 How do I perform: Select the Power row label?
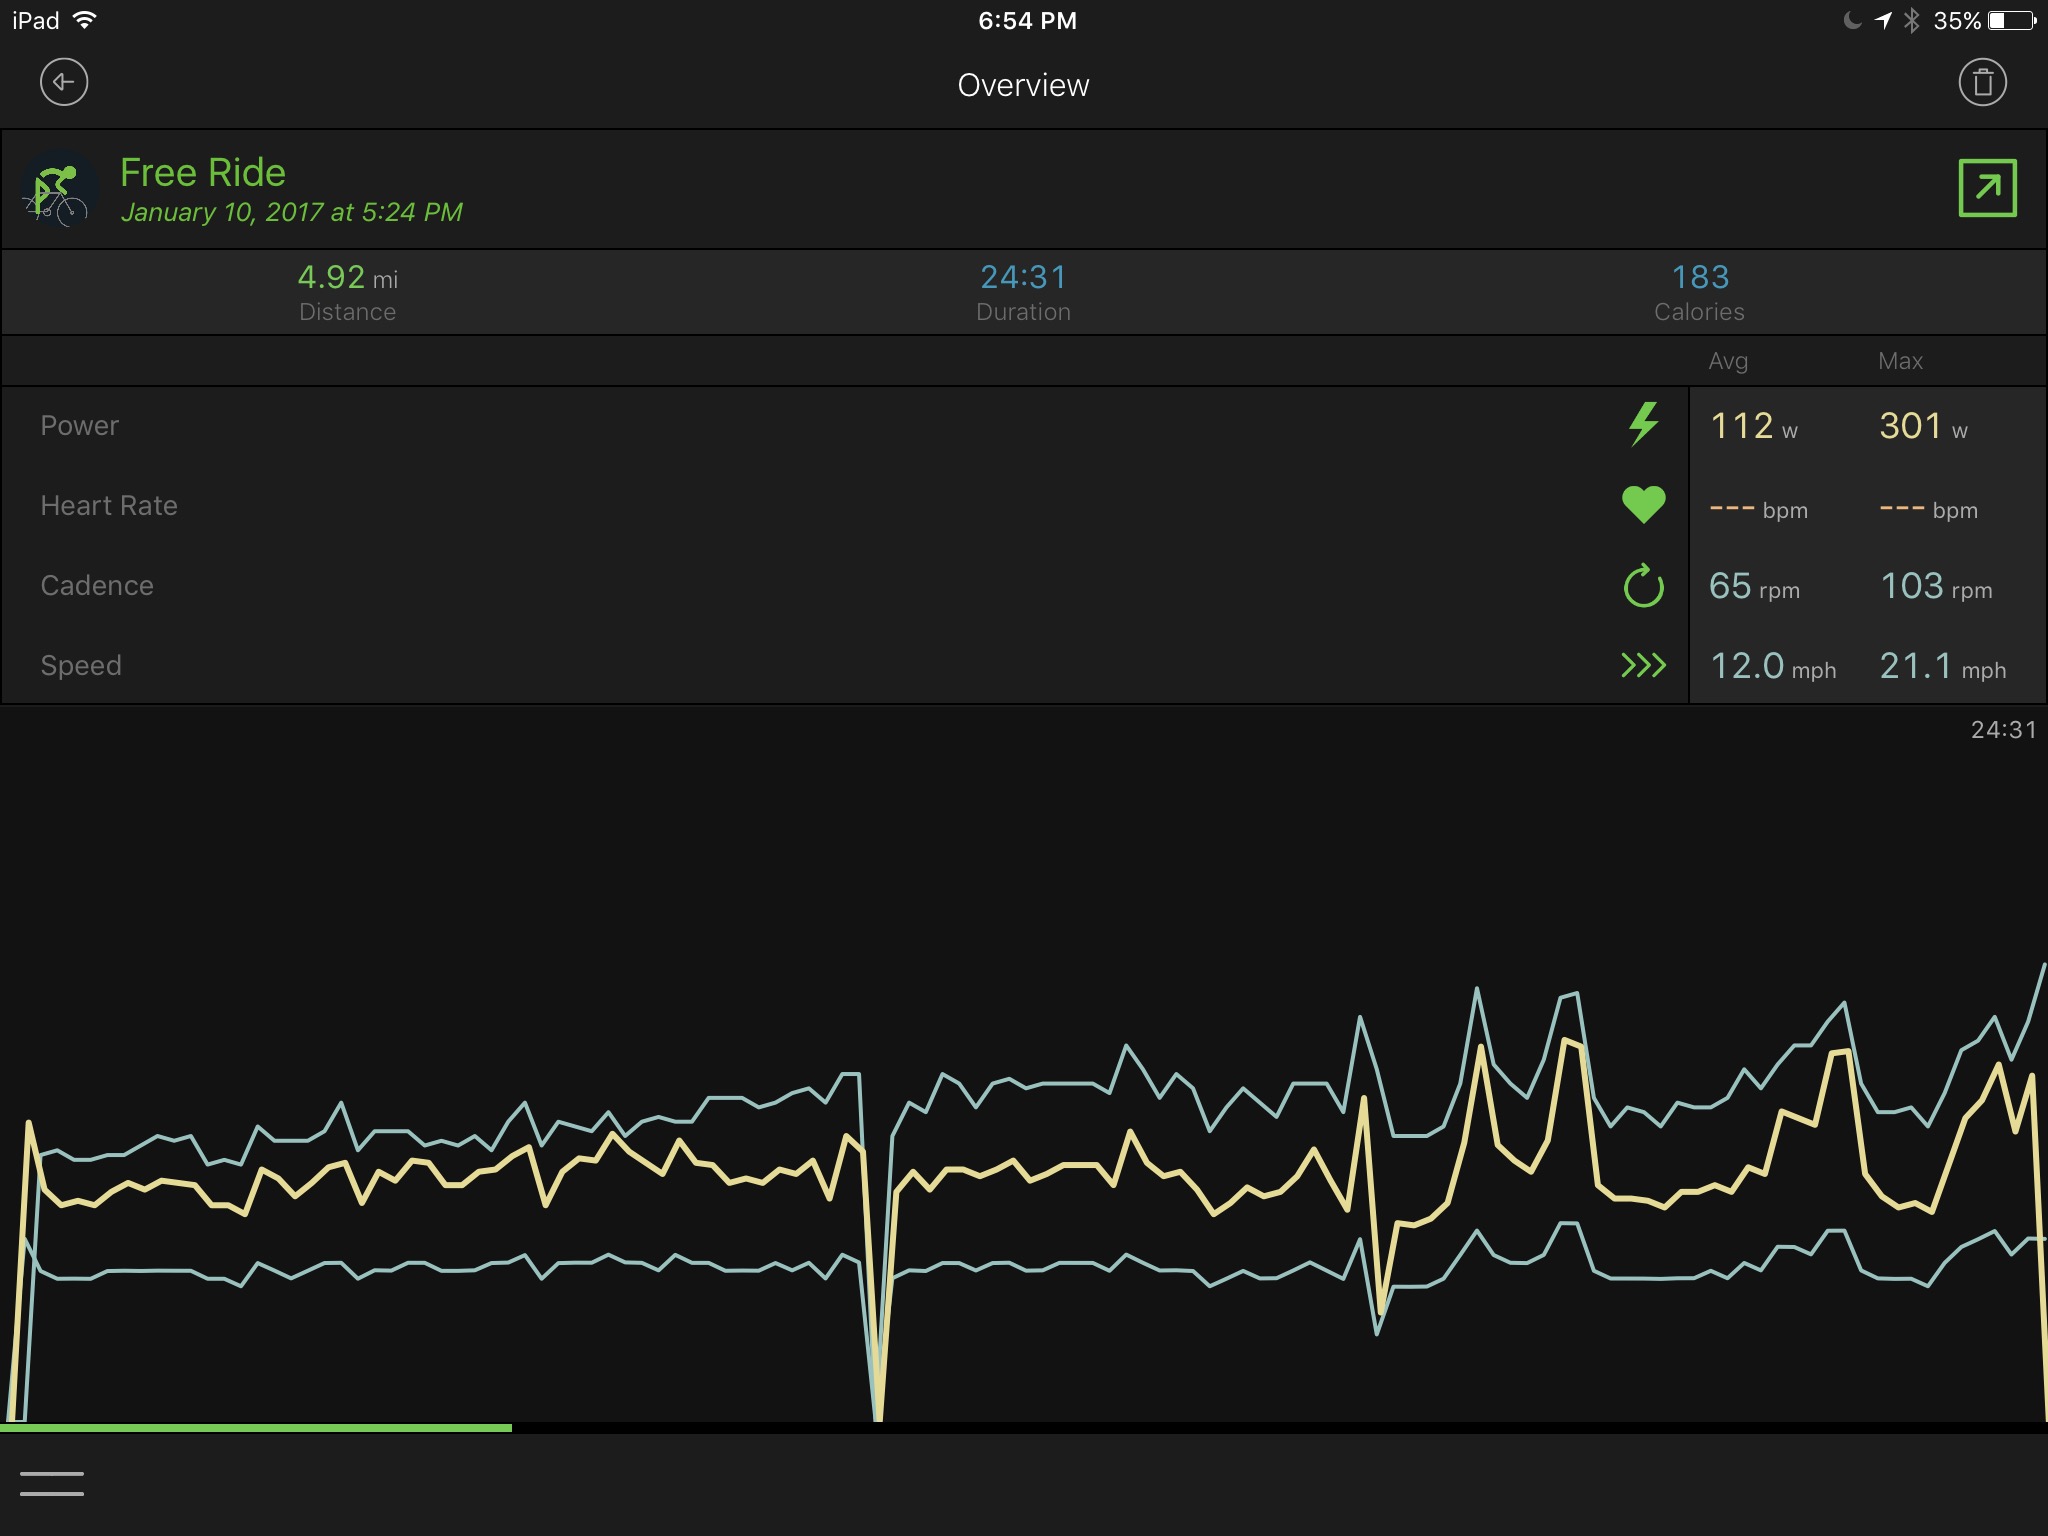(x=79, y=426)
